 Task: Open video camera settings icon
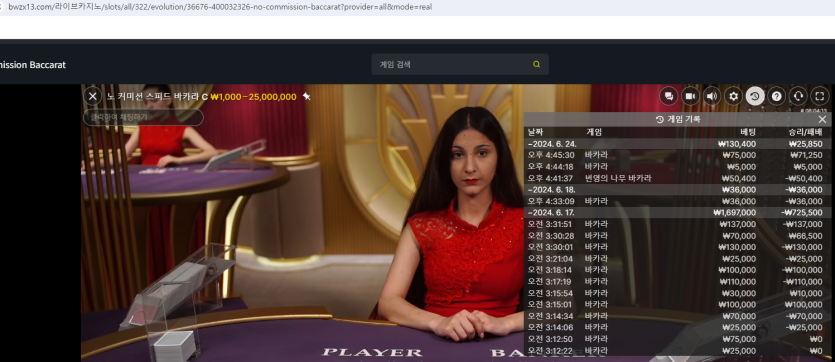(x=691, y=96)
